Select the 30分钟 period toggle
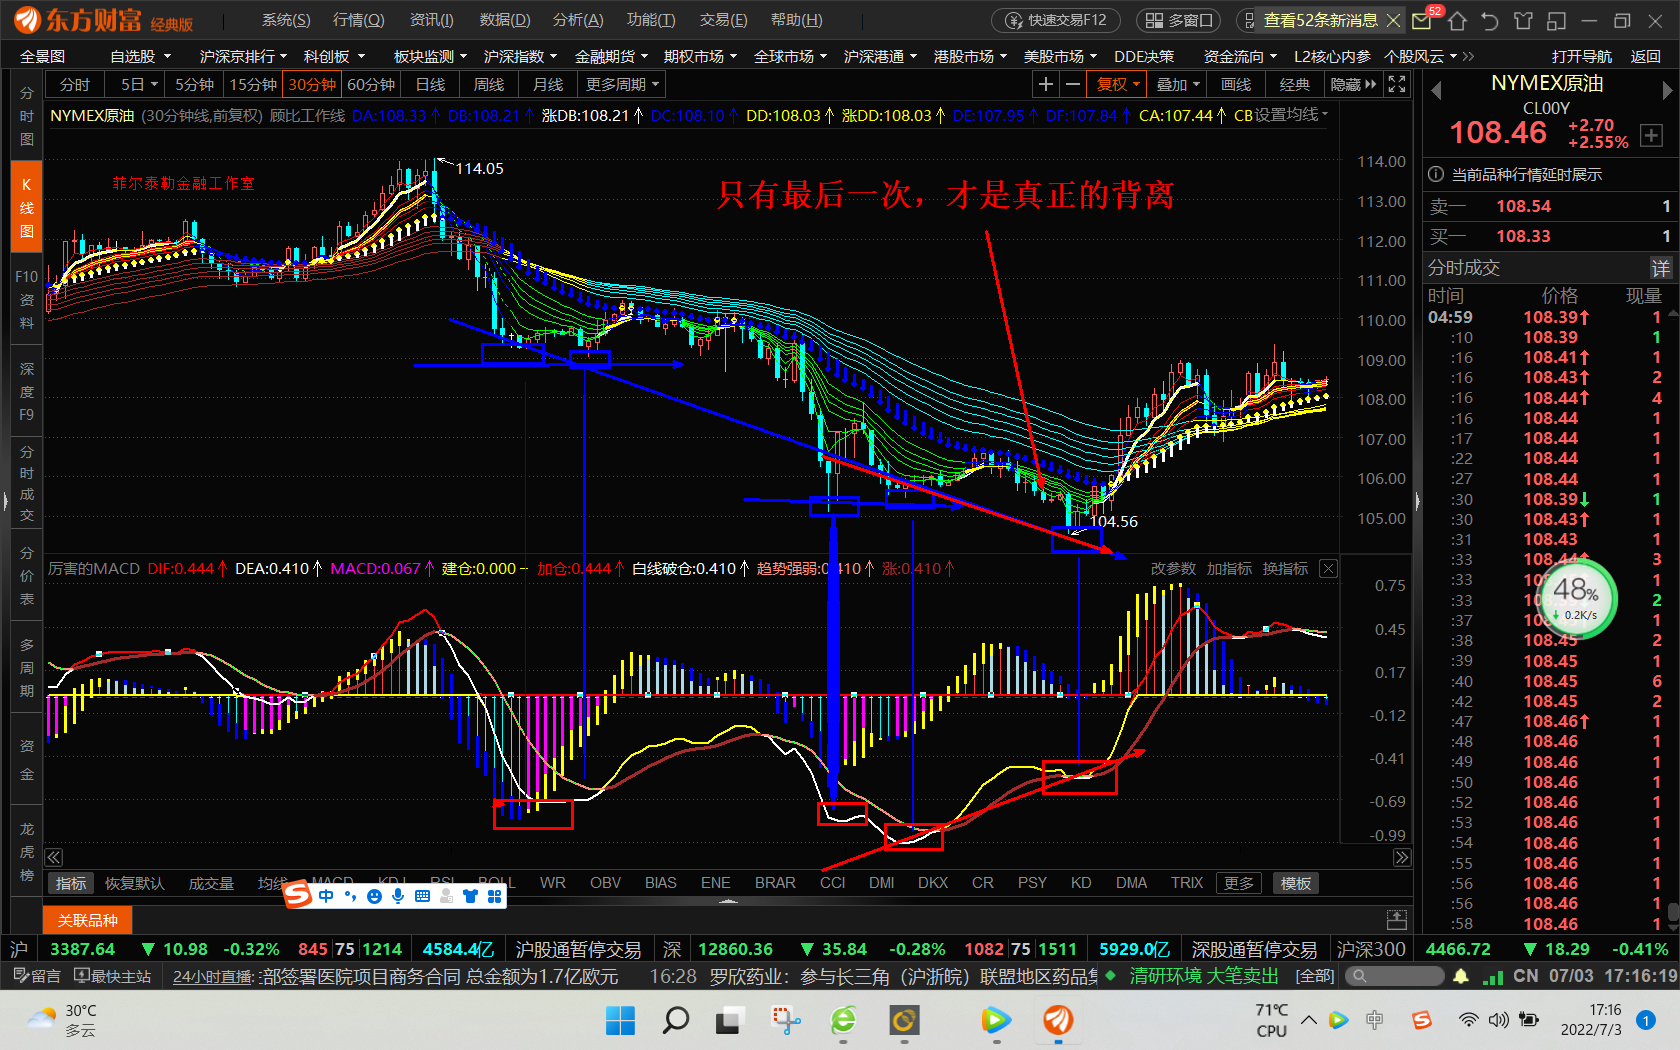This screenshot has width=1680, height=1050. [x=312, y=85]
